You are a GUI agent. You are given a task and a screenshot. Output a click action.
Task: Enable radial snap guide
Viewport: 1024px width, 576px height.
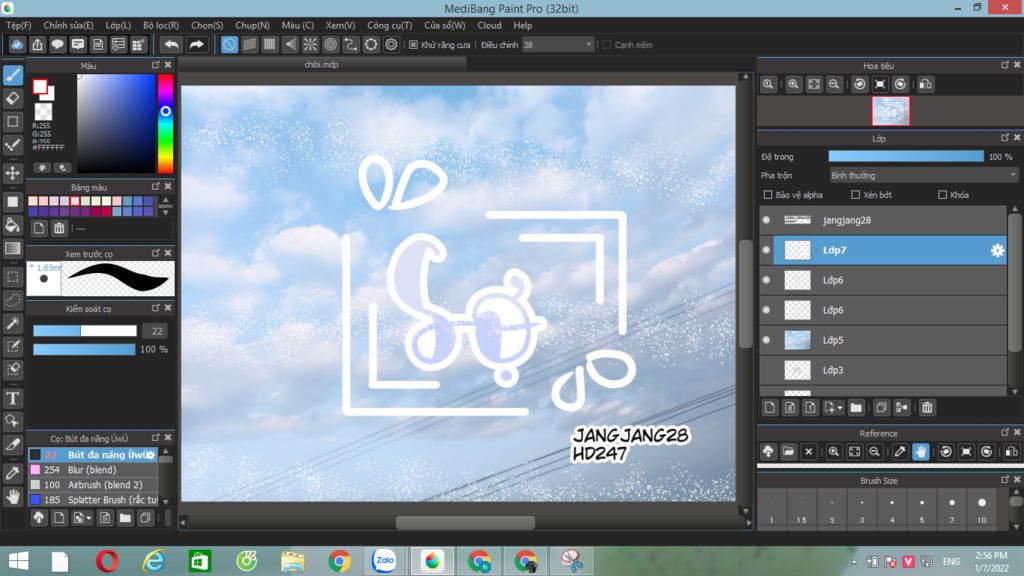click(x=310, y=44)
